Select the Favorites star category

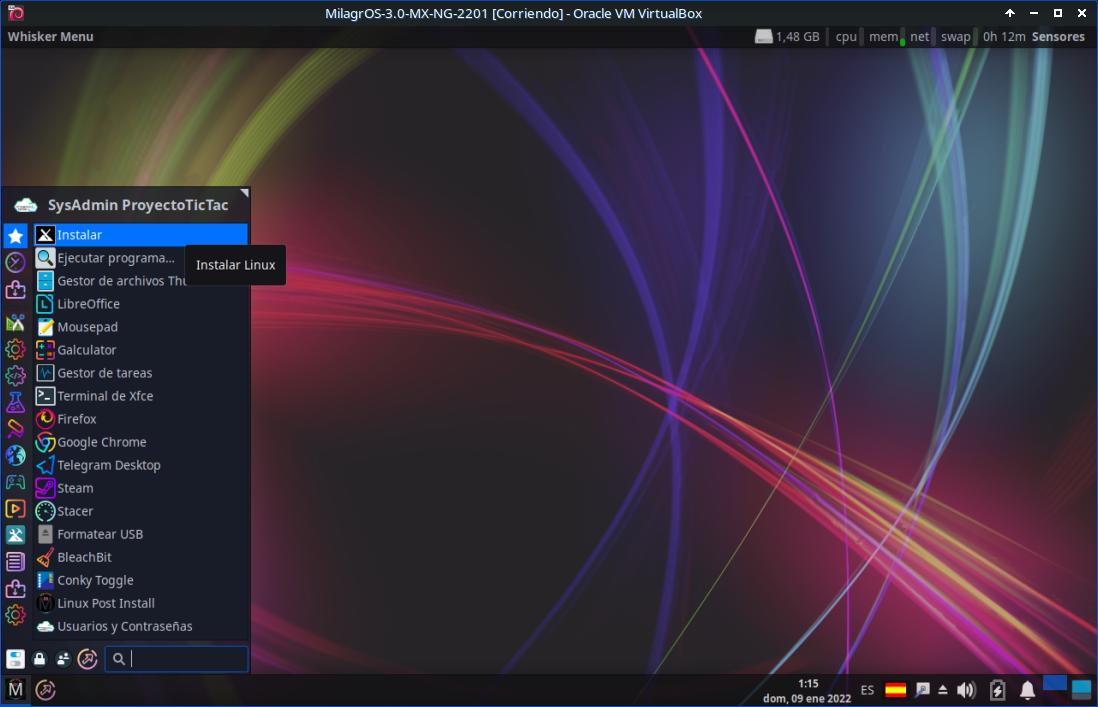15,236
